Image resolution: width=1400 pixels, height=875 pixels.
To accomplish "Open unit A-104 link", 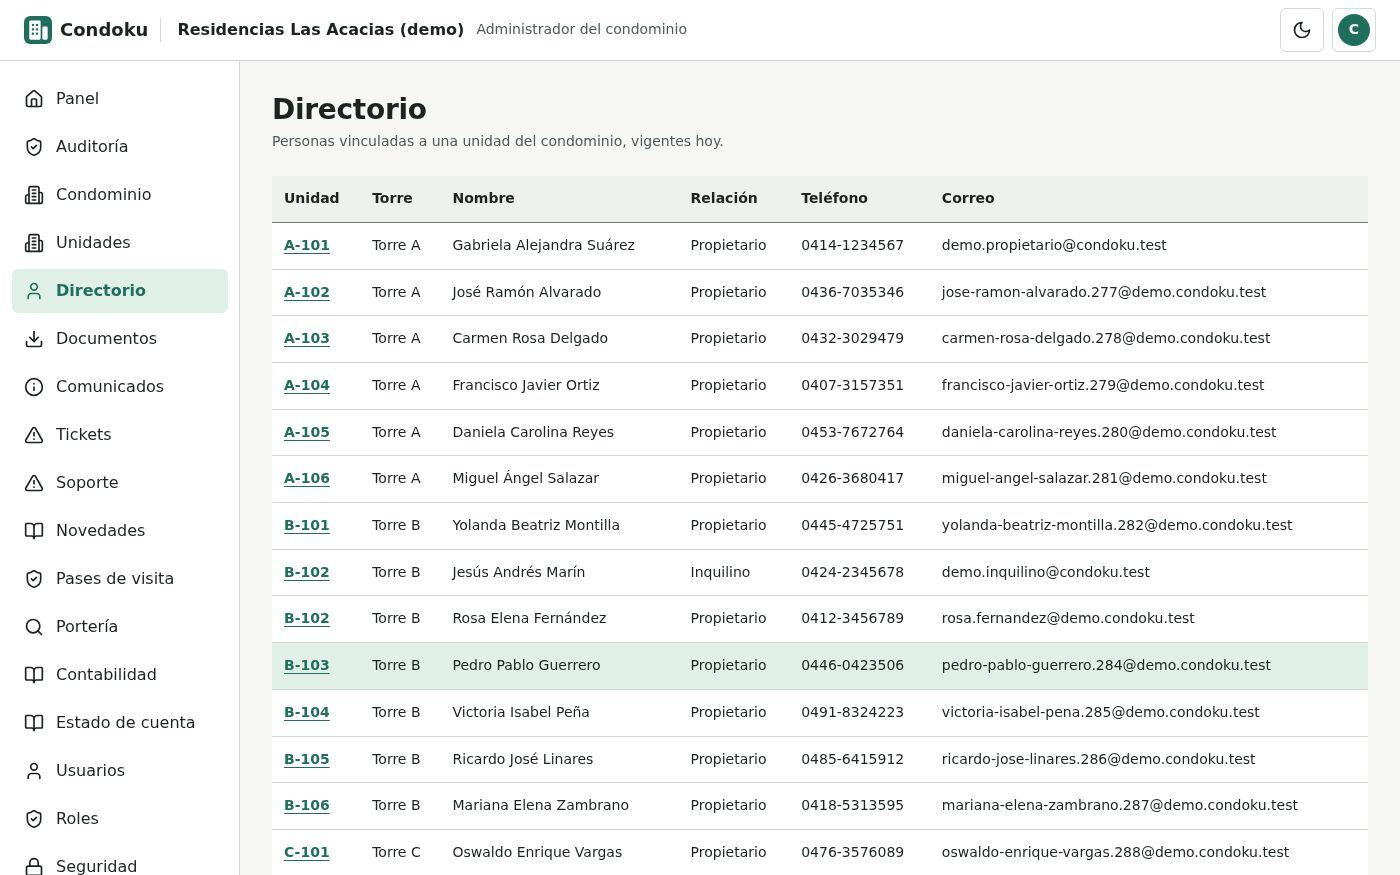I will tap(307, 385).
